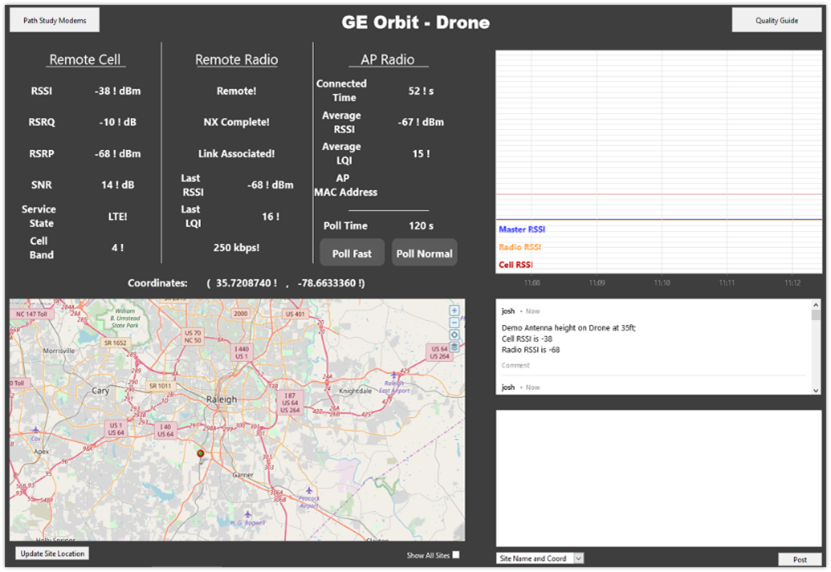Click 250 kbps data rate text

[236, 248]
